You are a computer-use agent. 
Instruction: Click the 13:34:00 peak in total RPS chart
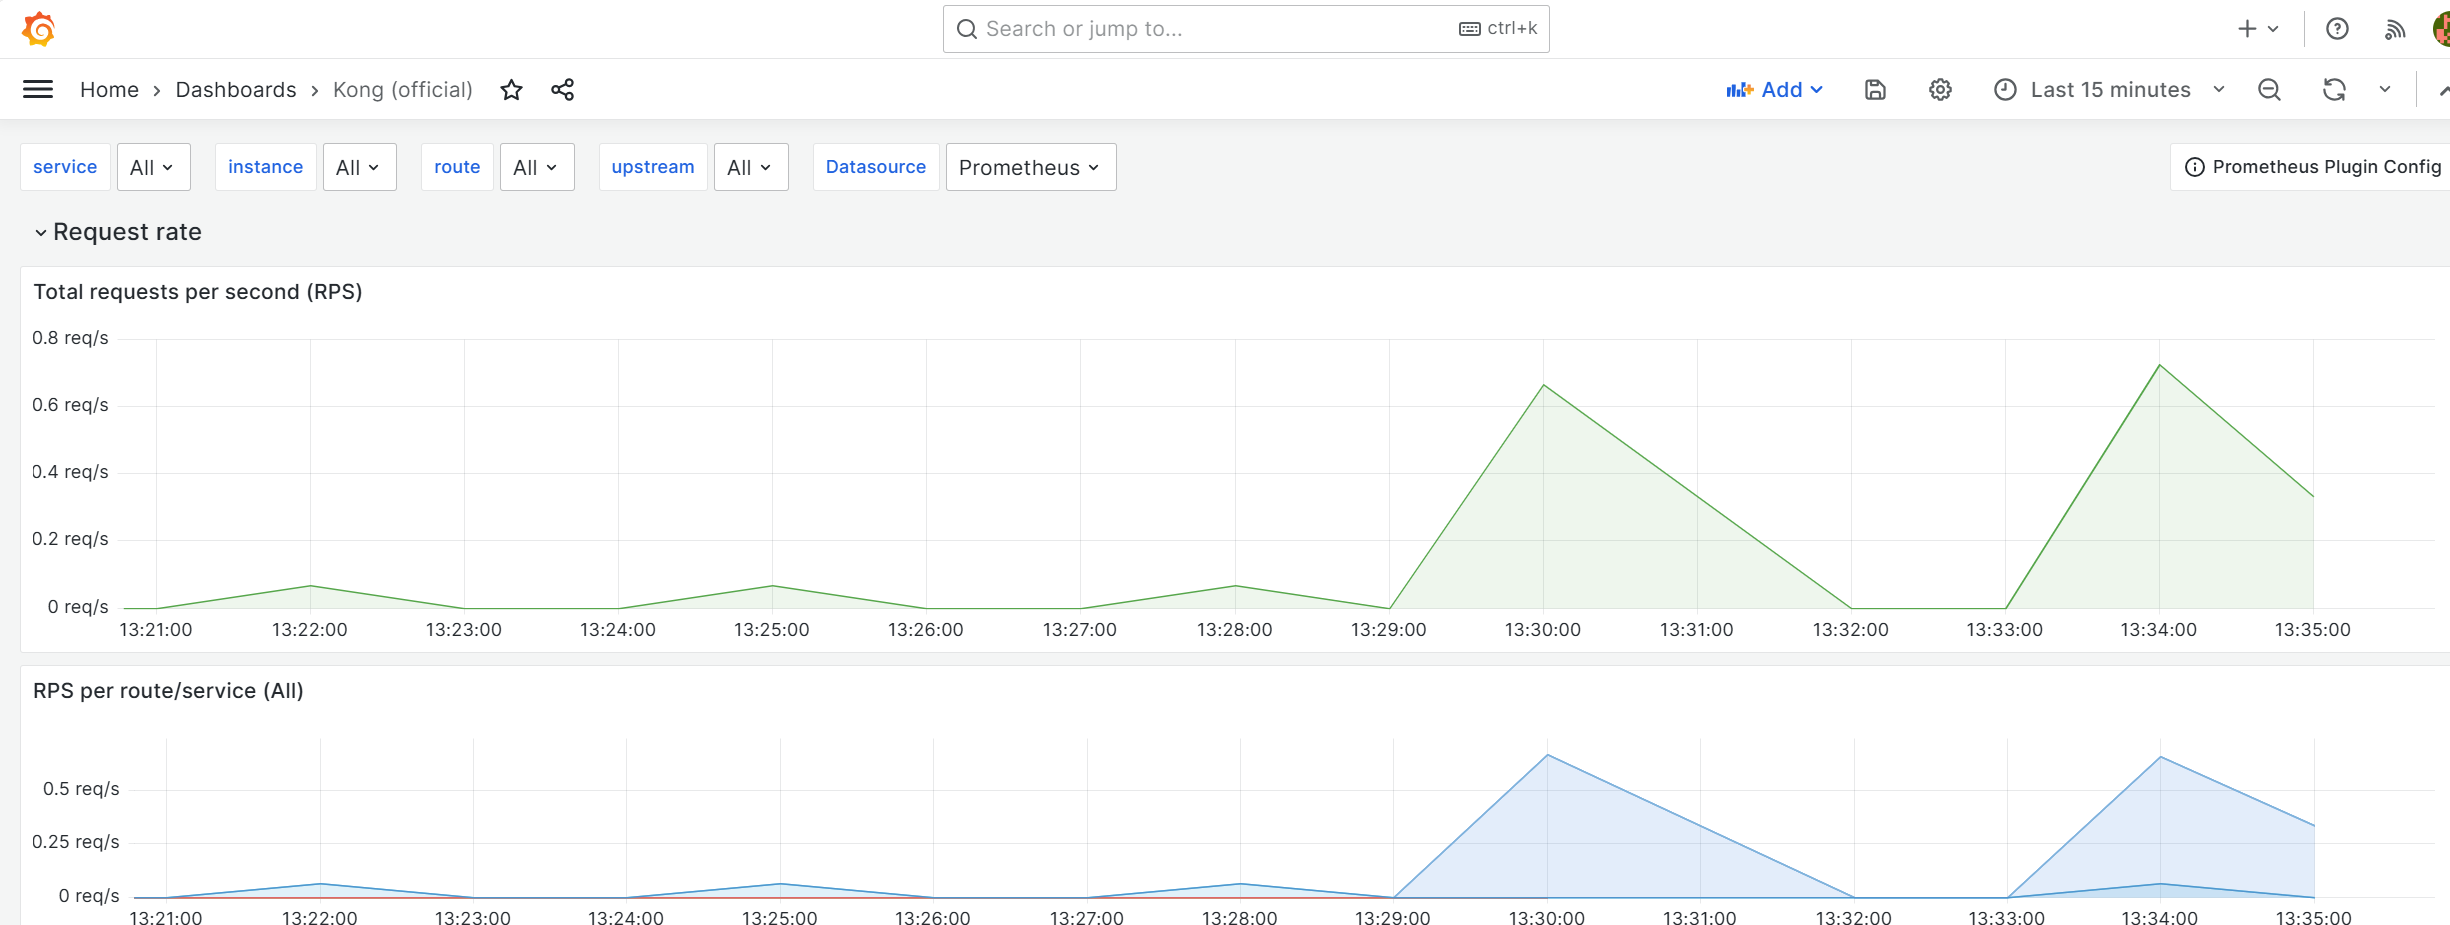[x=2160, y=365]
